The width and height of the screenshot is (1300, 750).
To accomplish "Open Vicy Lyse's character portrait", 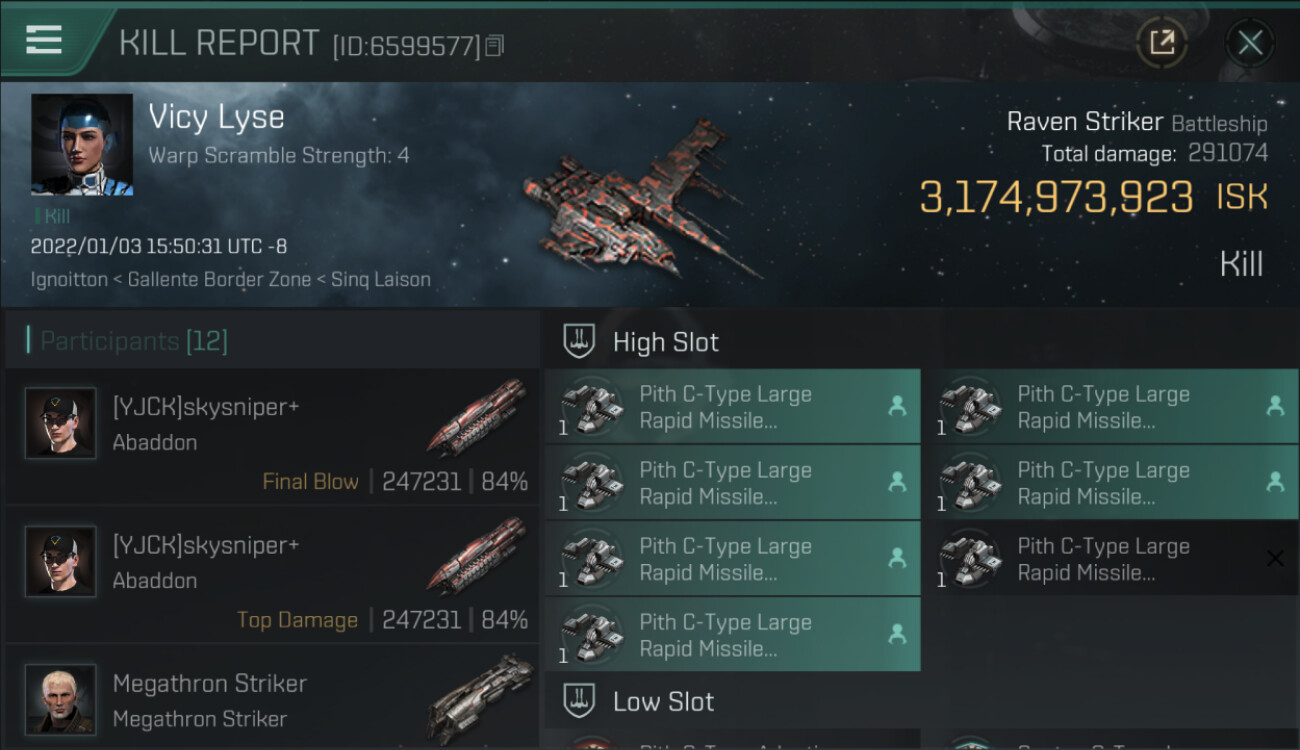I will [x=82, y=145].
